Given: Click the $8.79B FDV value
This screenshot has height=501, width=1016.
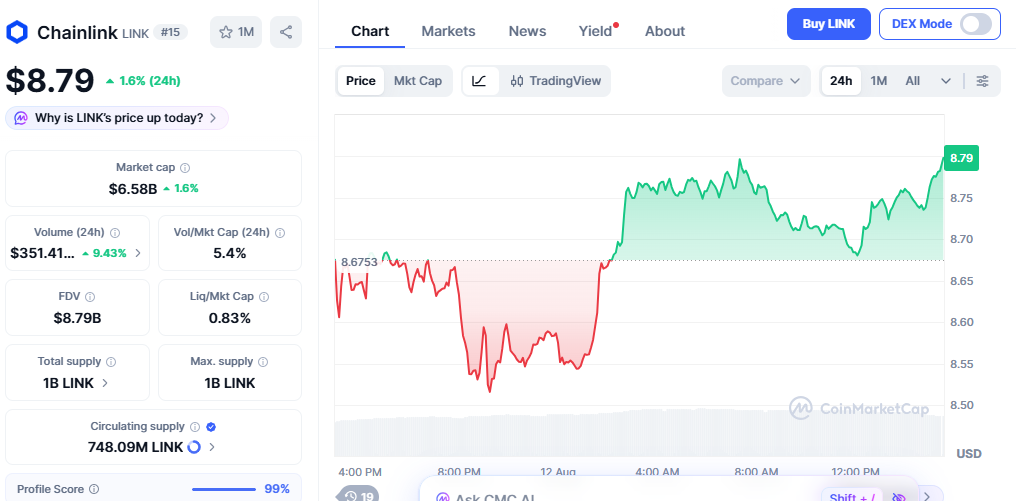Looking at the screenshot, I should 77,318.
